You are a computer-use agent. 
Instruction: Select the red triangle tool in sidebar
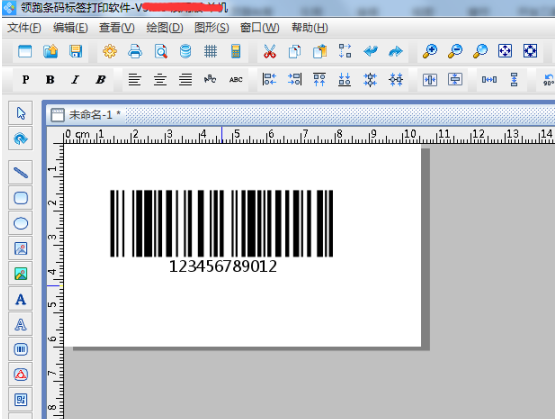21,375
